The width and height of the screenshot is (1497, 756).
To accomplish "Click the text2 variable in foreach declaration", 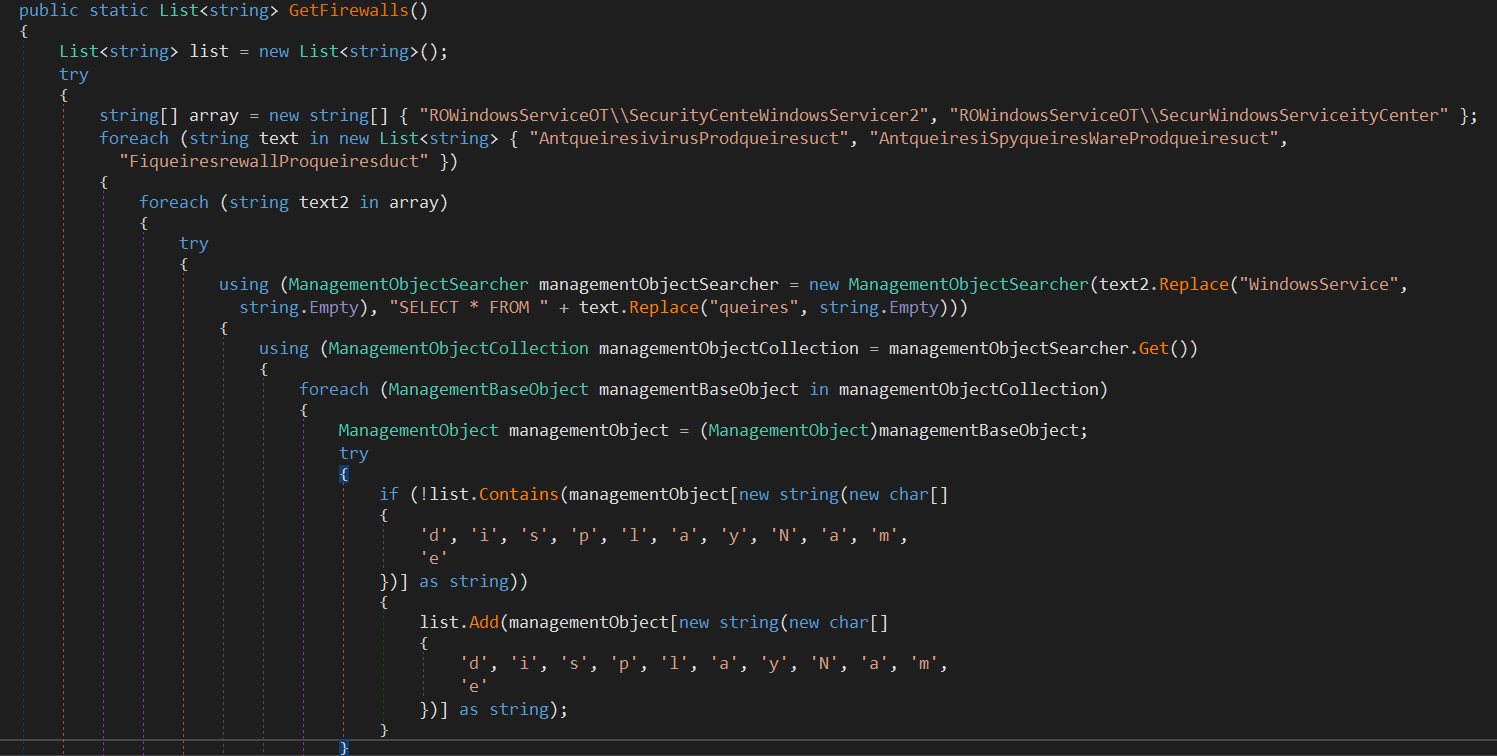I will [x=324, y=202].
